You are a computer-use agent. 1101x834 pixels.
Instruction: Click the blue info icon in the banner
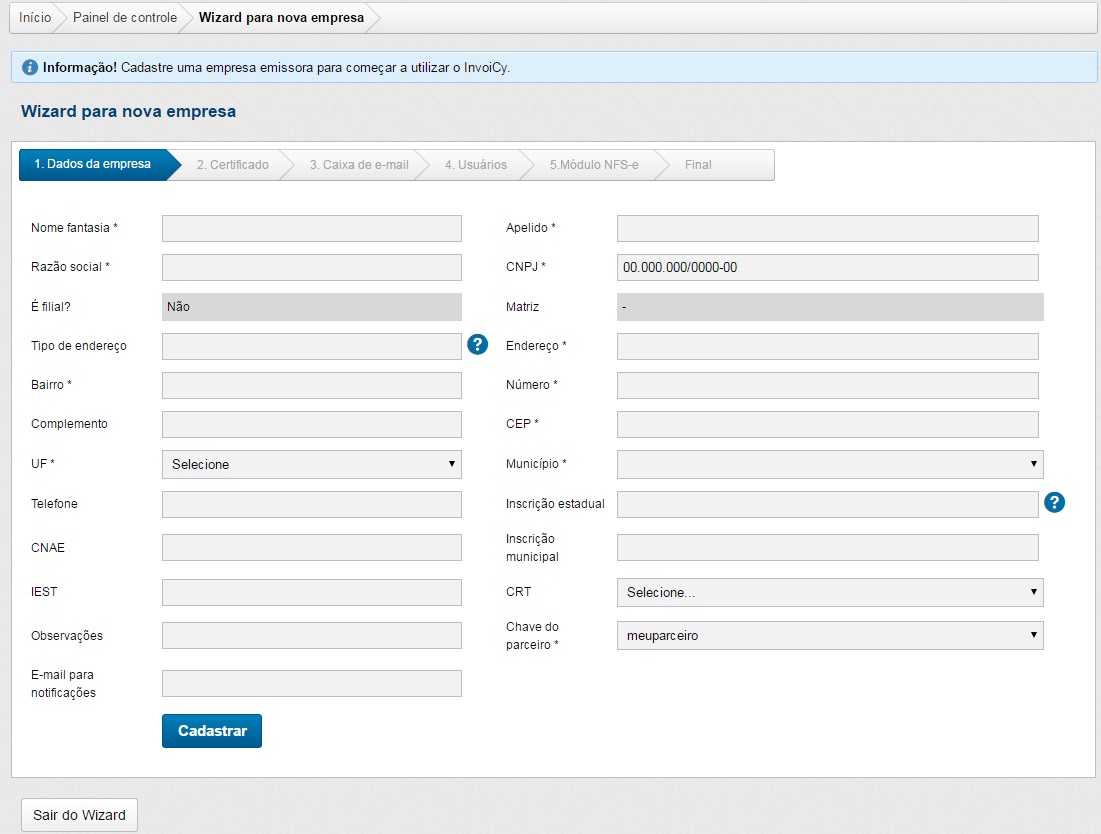click(30, 68)
